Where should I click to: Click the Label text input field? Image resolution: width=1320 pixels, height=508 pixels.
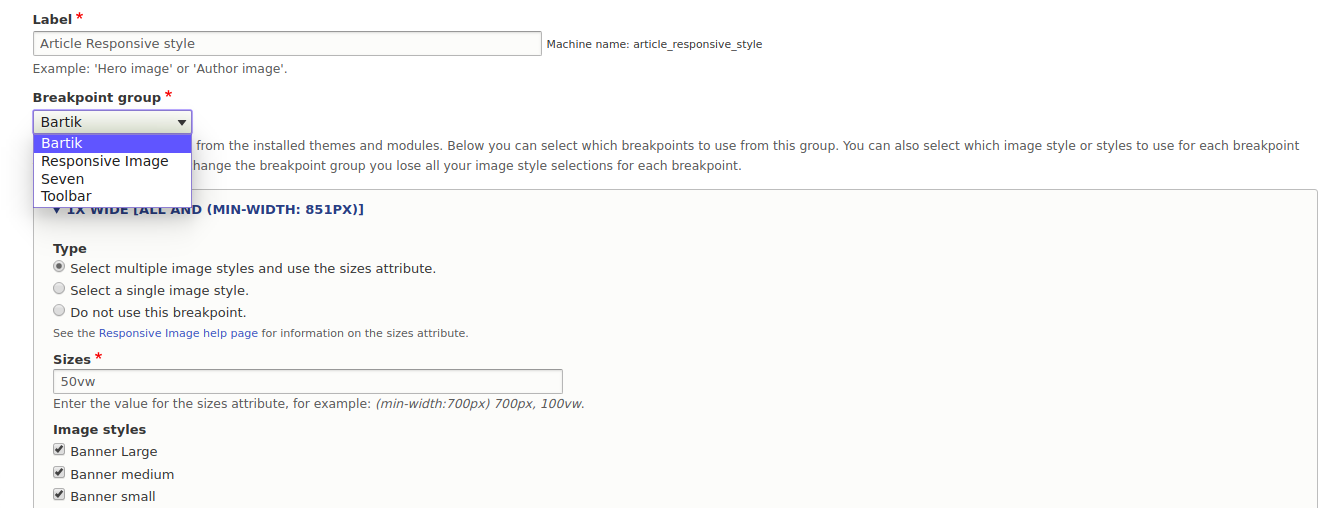click(287, 44)
